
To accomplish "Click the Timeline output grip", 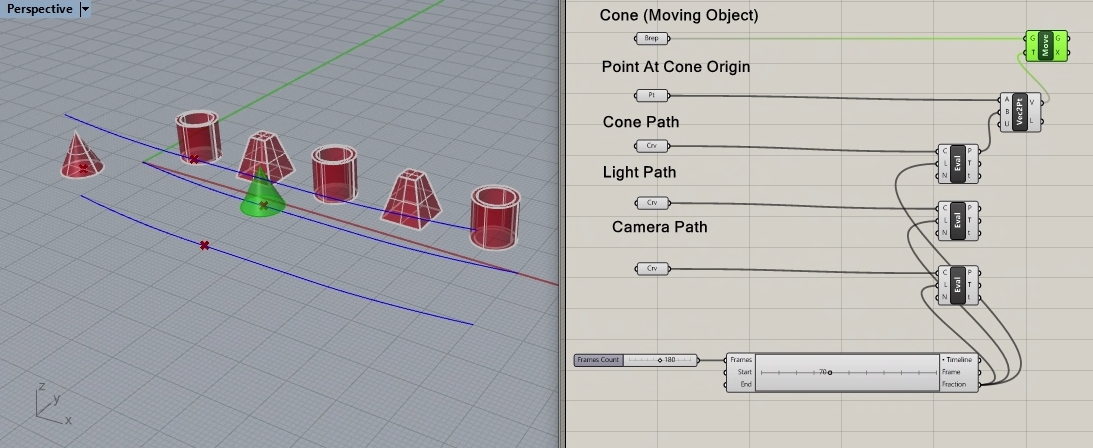I will pos(979,360).
